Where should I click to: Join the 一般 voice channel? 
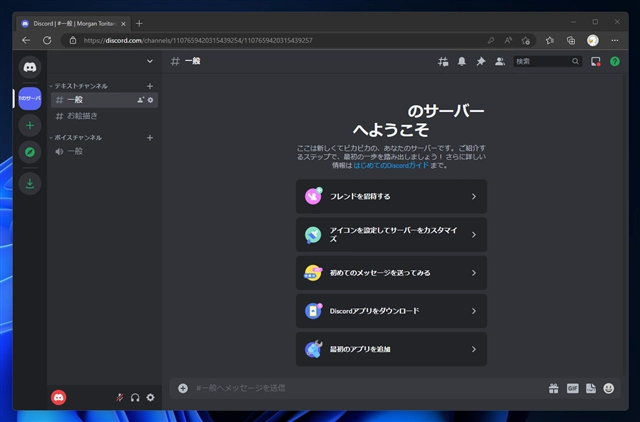[x=75, y=151]
